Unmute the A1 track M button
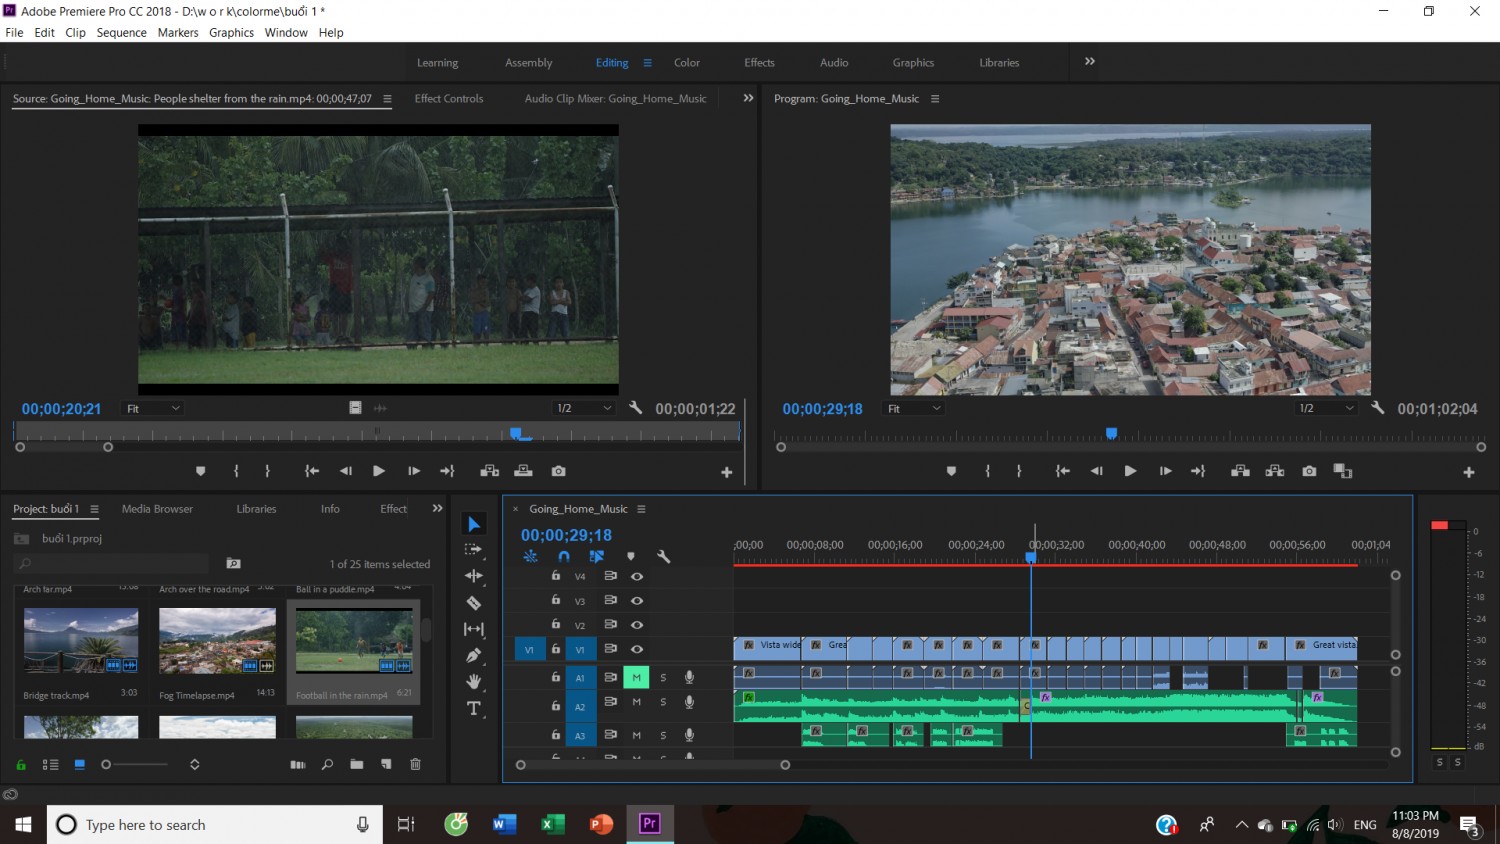The image size is (1500, 844). click(636, 677)
